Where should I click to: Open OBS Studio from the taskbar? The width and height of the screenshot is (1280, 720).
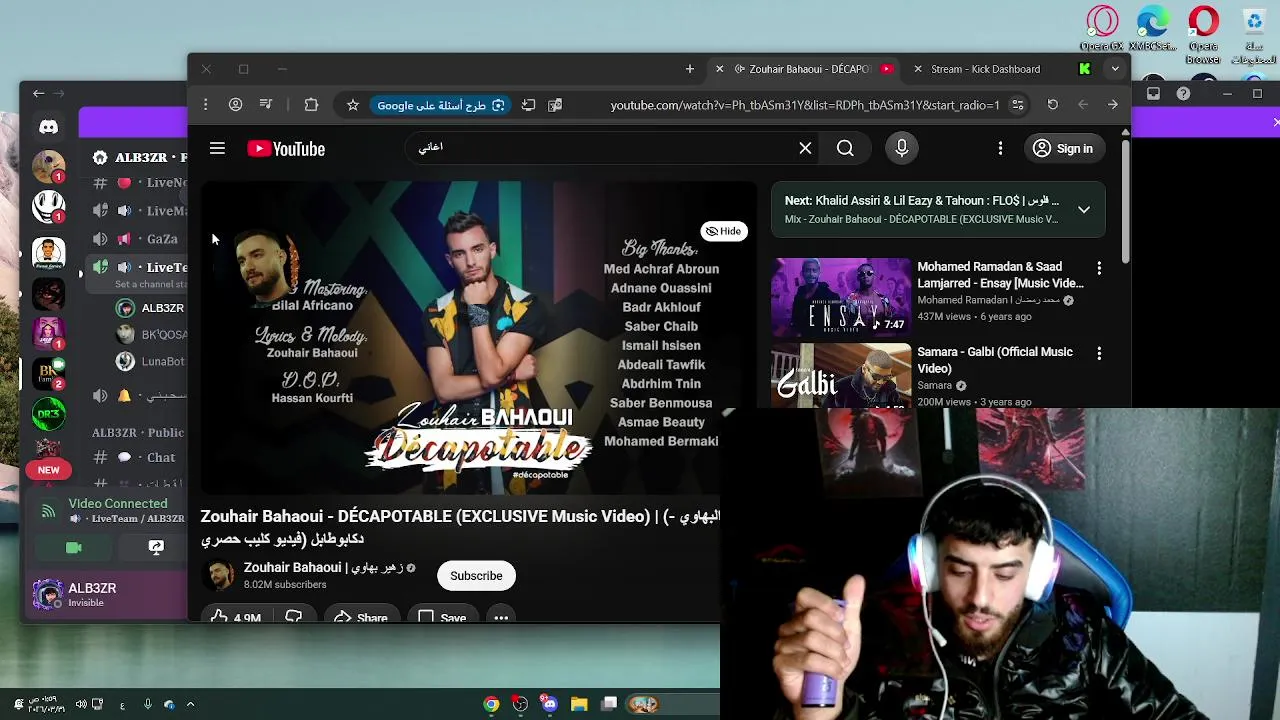(520, 704)
